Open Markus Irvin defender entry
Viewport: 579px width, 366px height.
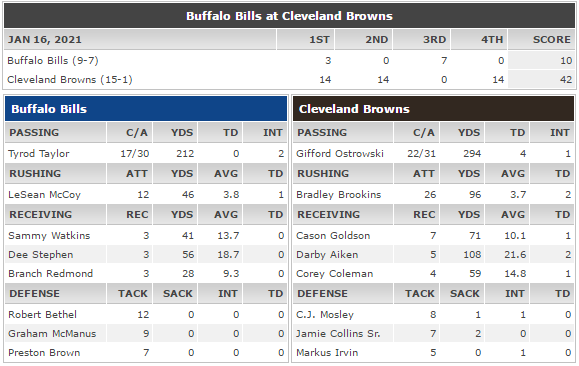pyautogui.click(x=327, y=353)
